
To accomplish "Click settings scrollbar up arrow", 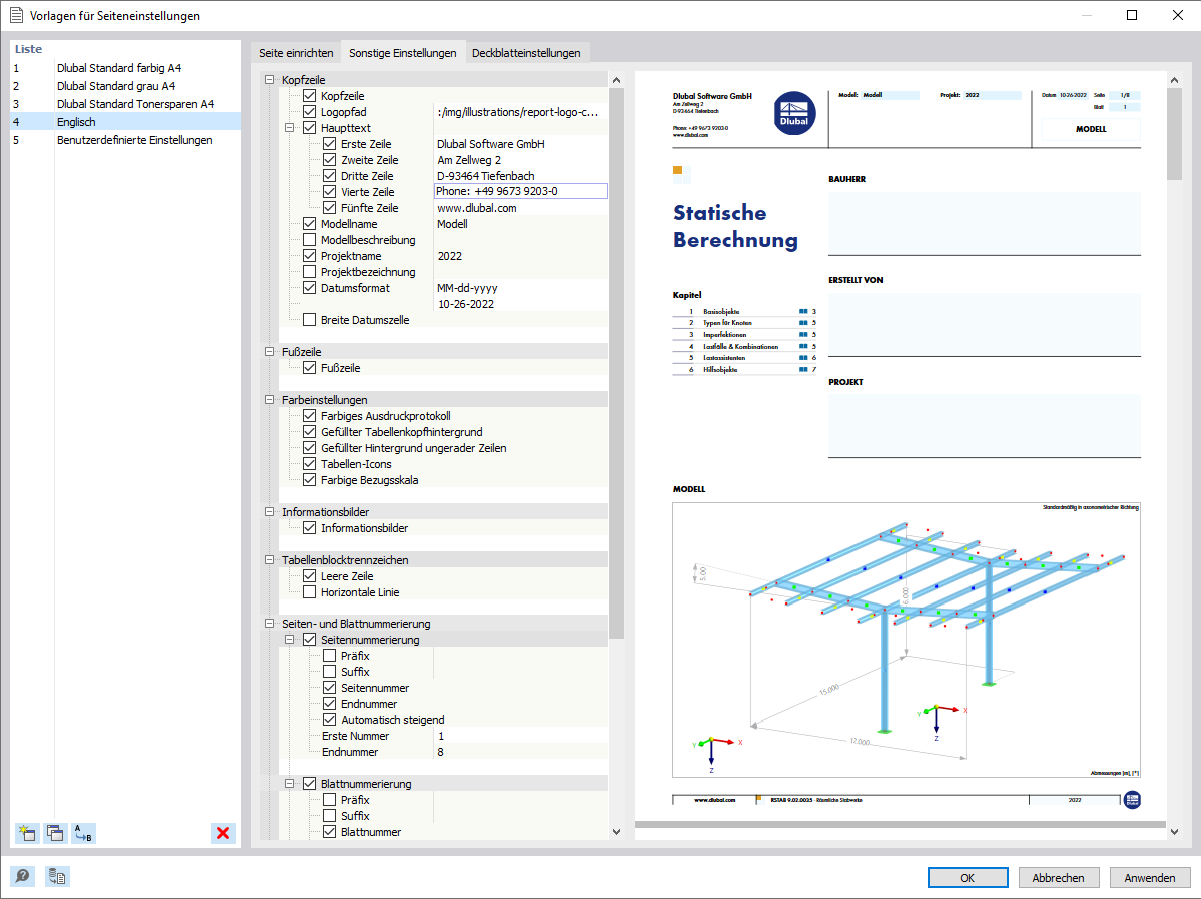I will [x=616, y=80].
